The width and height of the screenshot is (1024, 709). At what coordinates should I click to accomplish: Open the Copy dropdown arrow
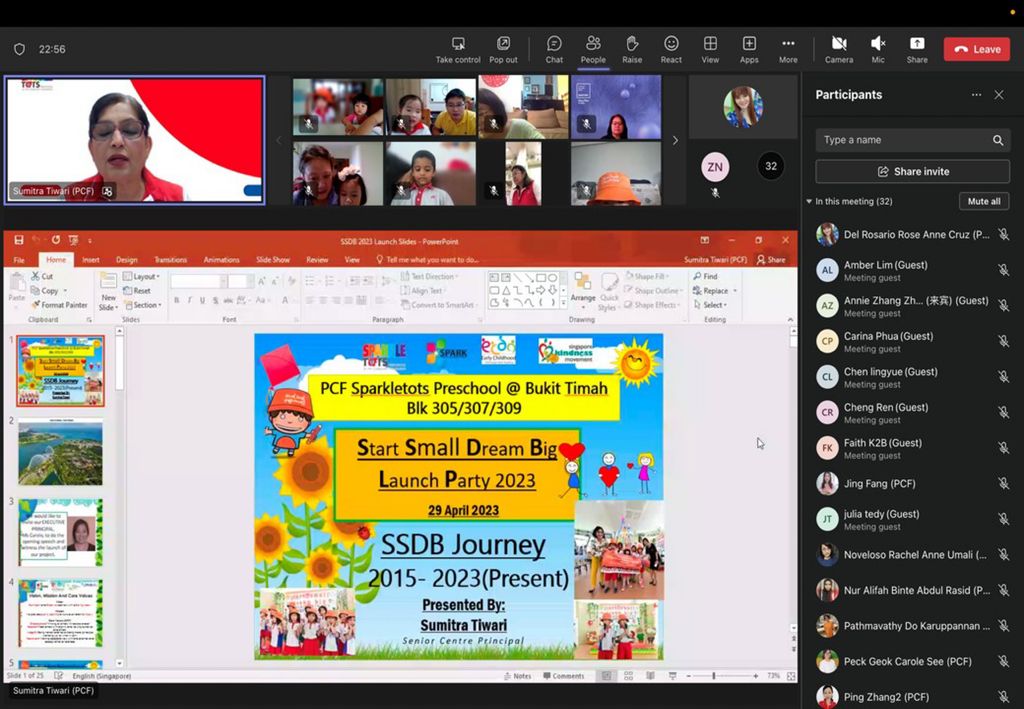click(65, 291)
